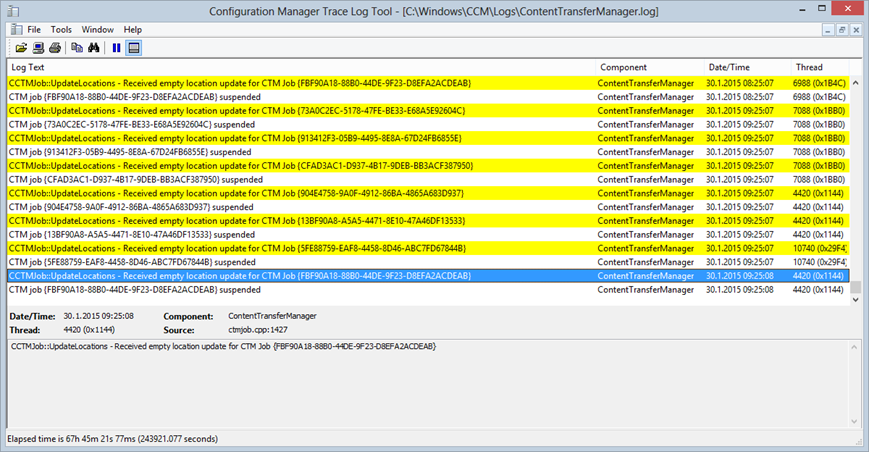Sort by the Date/Time column header
869x452 pixels.
pos(748,67)
